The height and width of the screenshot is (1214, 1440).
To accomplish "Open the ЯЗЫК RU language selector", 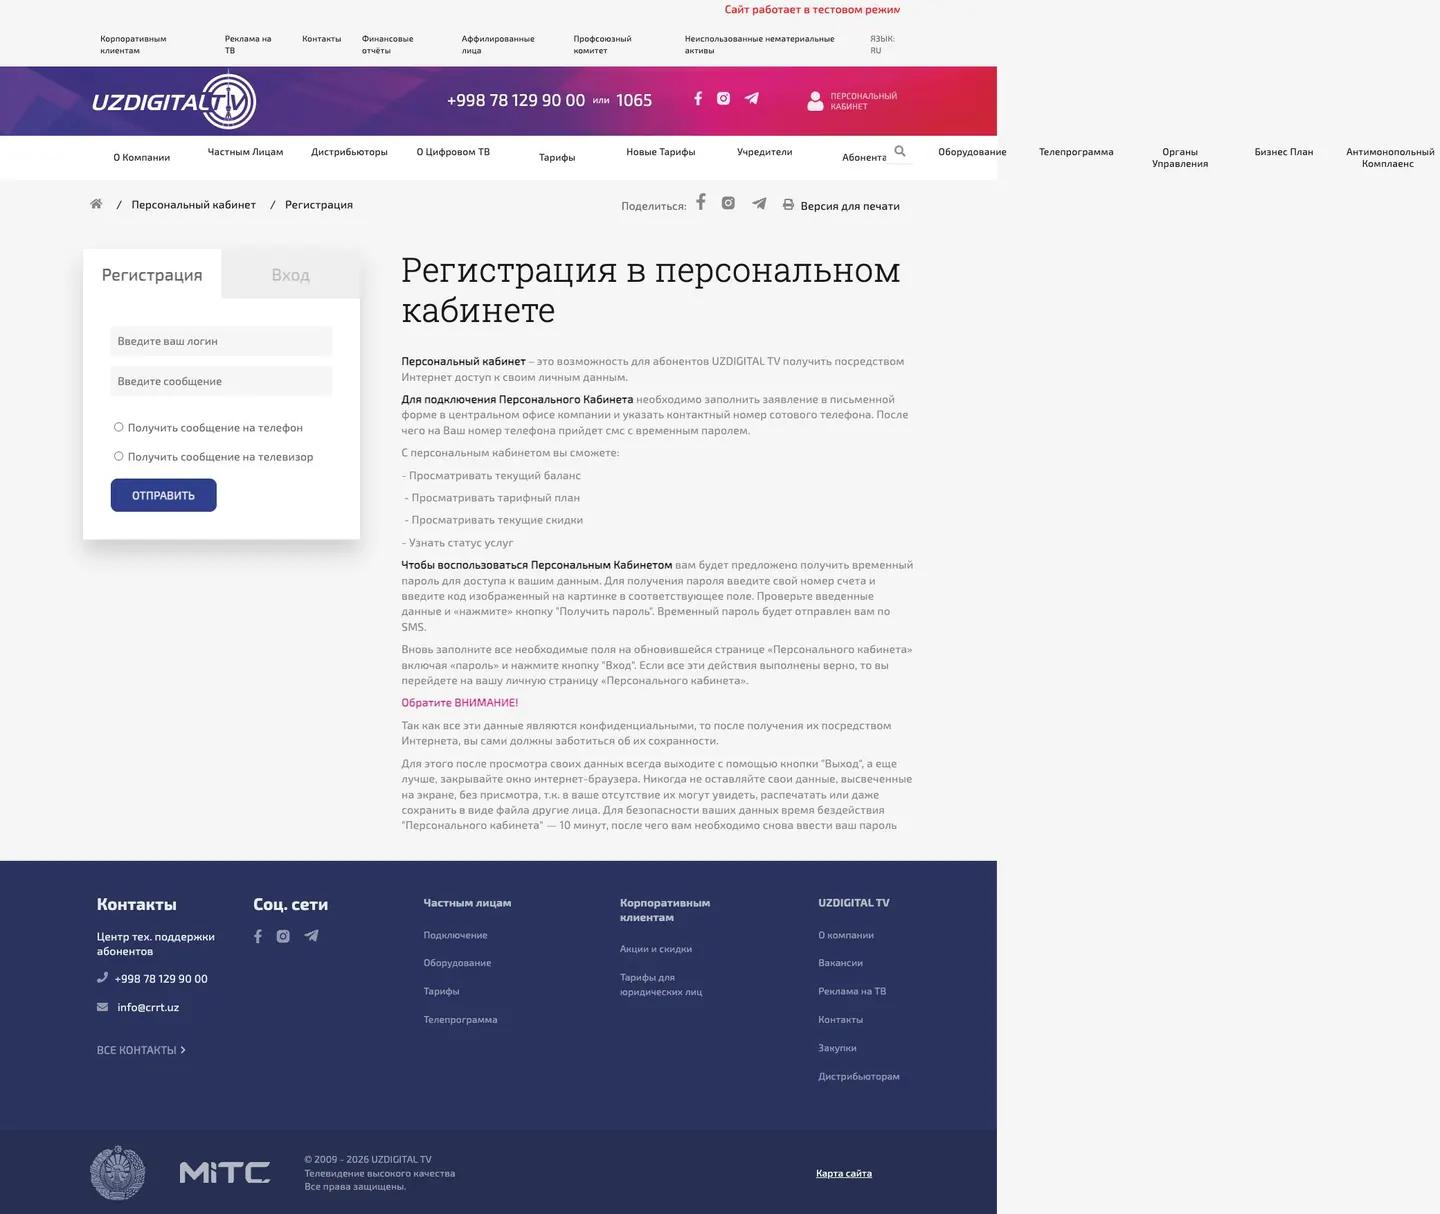I will (882, 44).
